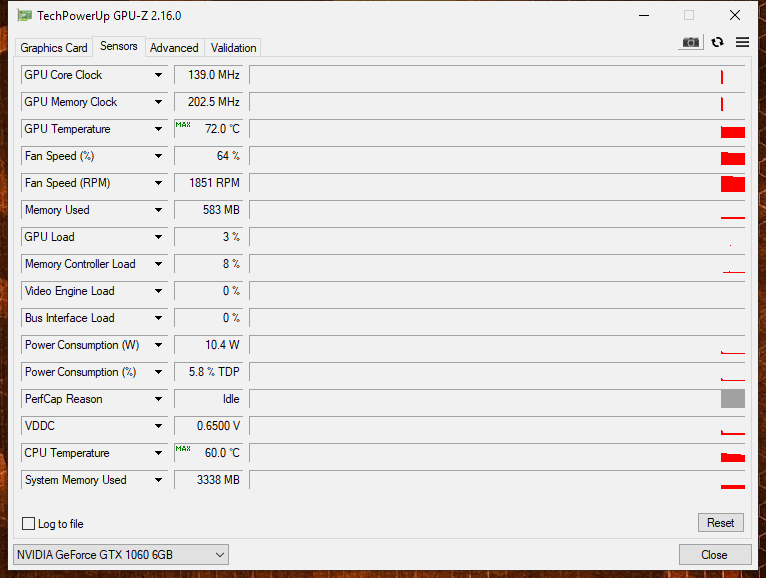Viewport: 766px width, 578px height.
Task: Expand the Memory Used sensor dropdown
Action: 158,210
